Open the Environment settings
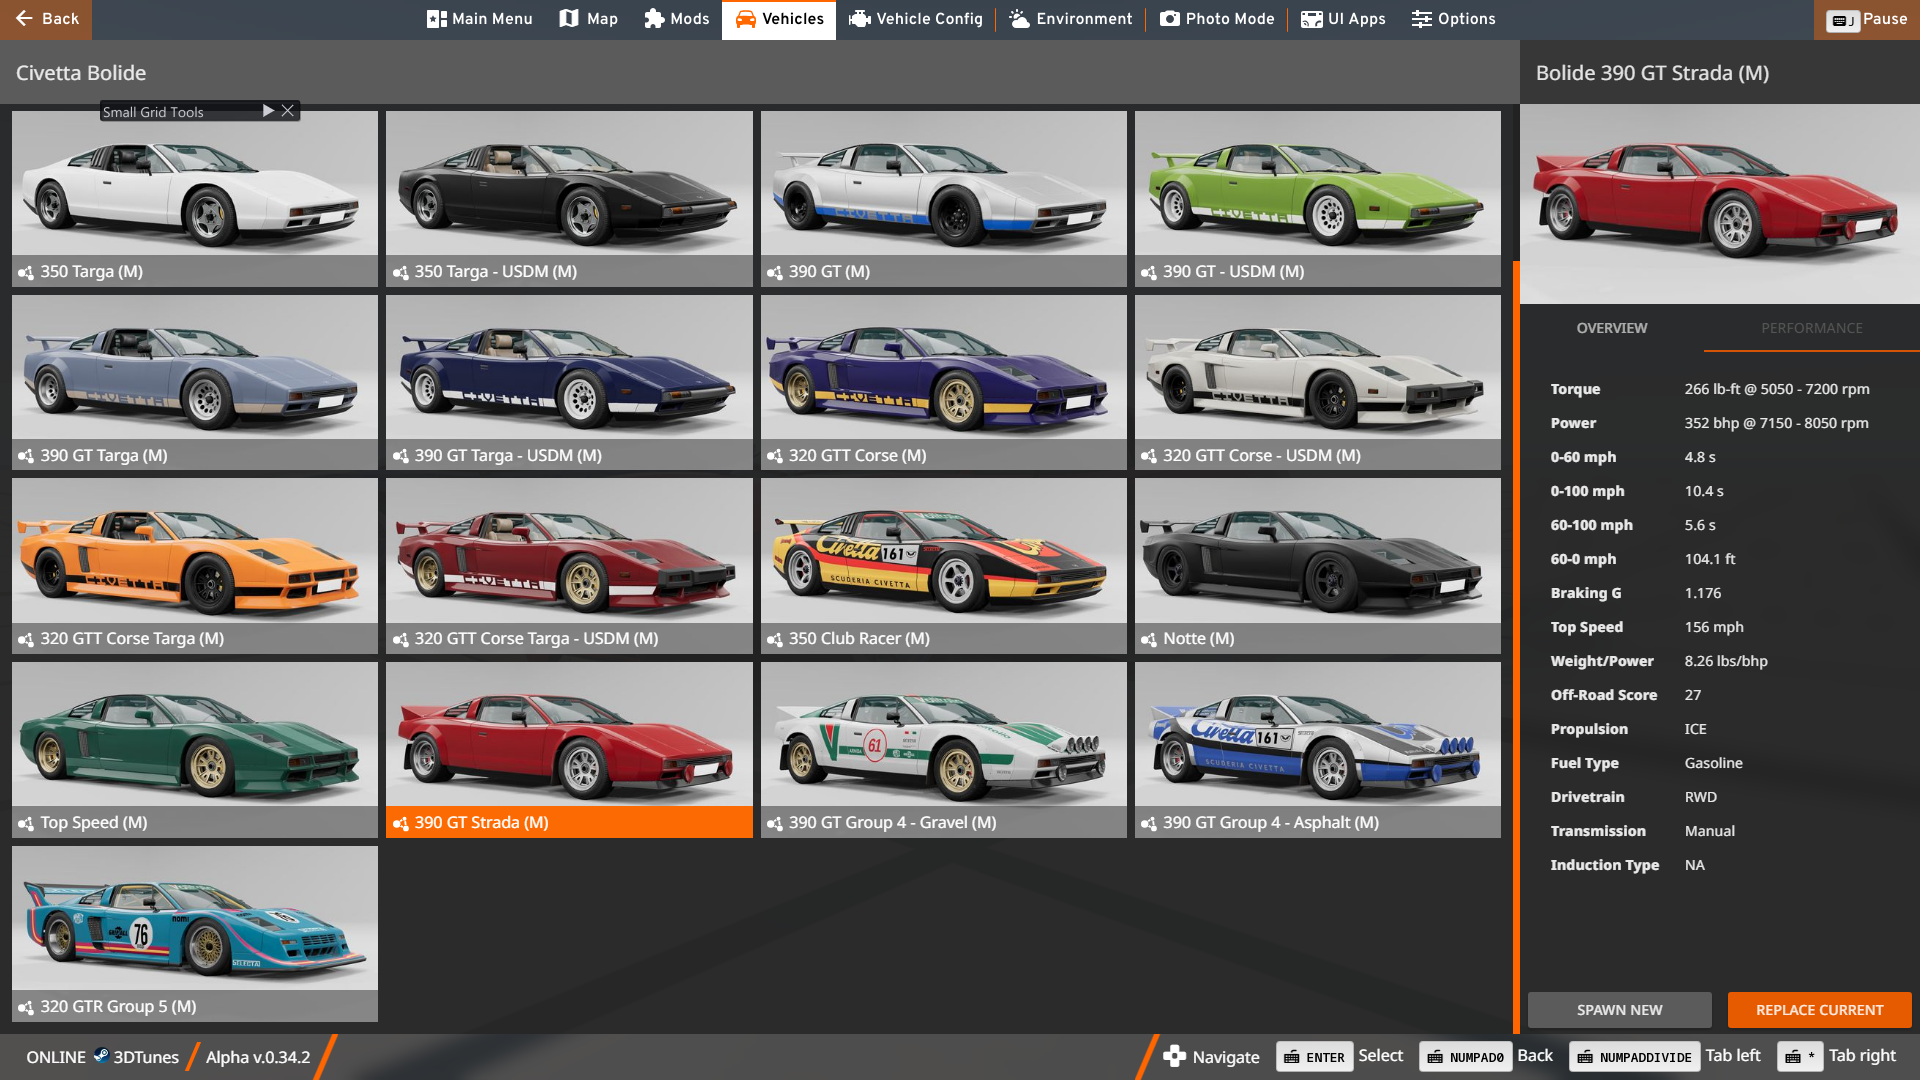Viewport: 1920px width, 1080px height. click(1070, 19)
